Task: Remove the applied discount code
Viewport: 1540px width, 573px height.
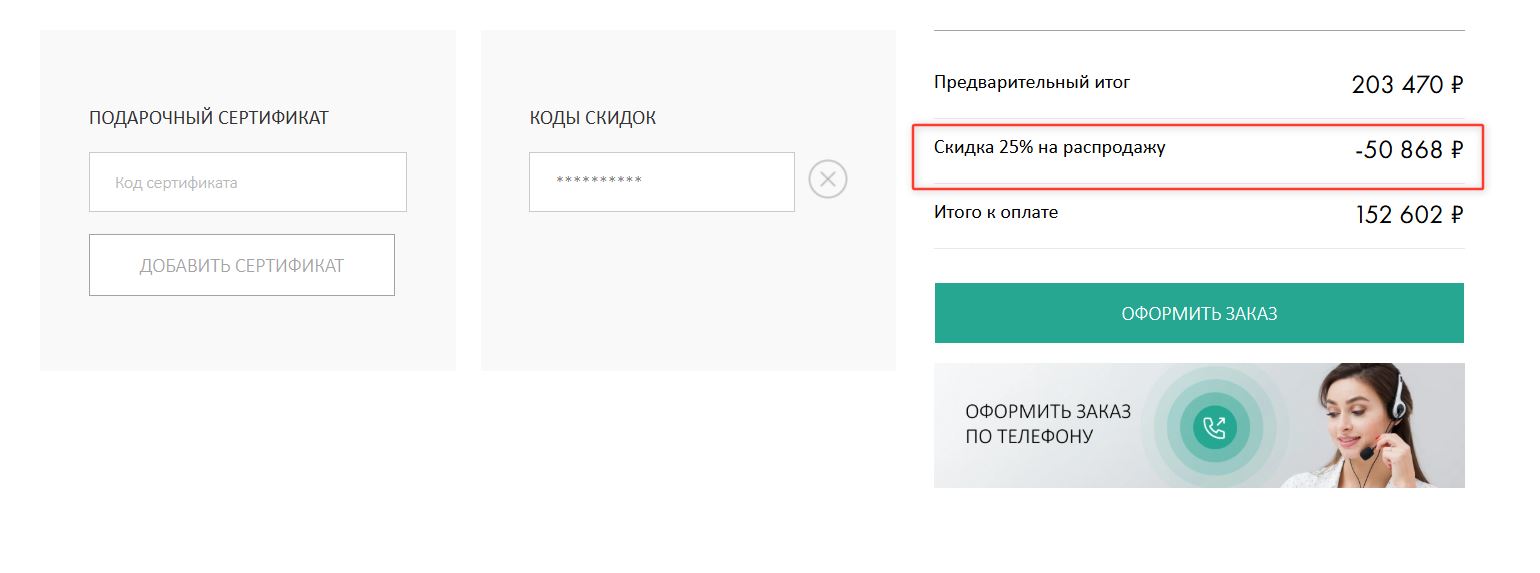Action: [827, 180]
